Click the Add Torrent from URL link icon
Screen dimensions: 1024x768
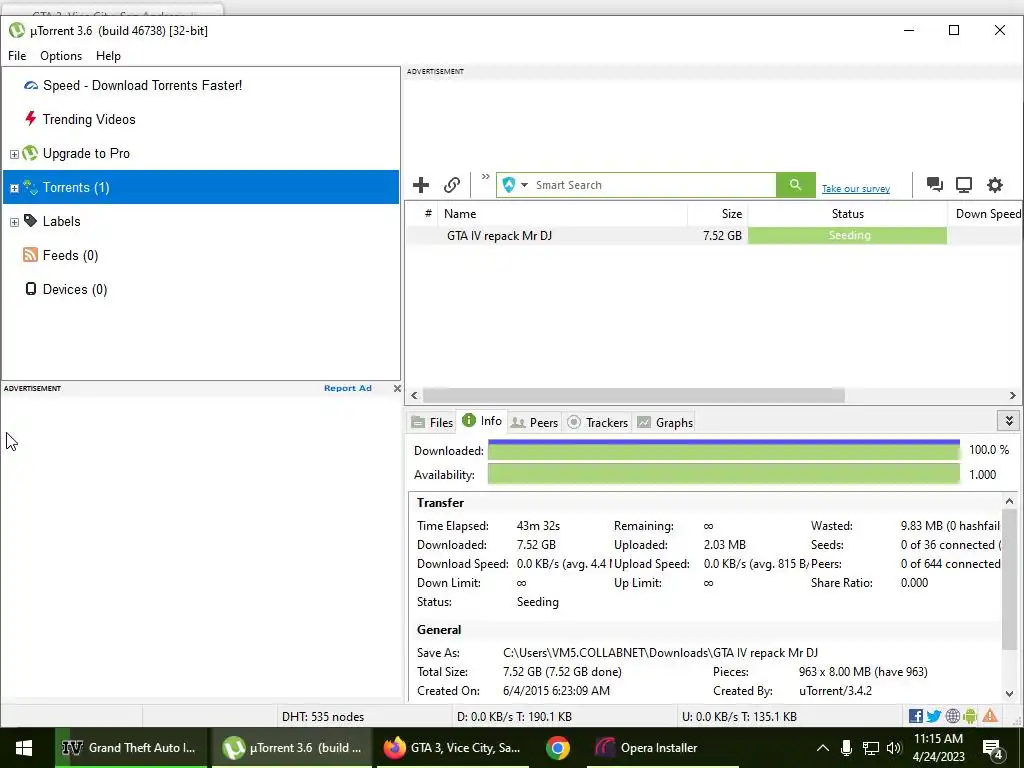coord(452,185)
